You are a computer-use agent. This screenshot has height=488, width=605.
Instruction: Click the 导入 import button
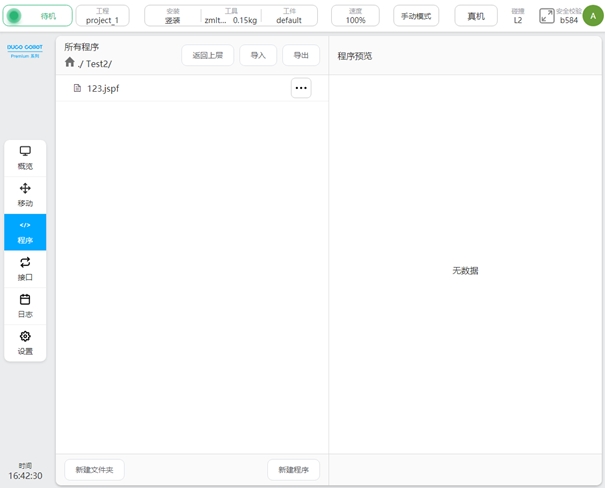pos(258,55)
